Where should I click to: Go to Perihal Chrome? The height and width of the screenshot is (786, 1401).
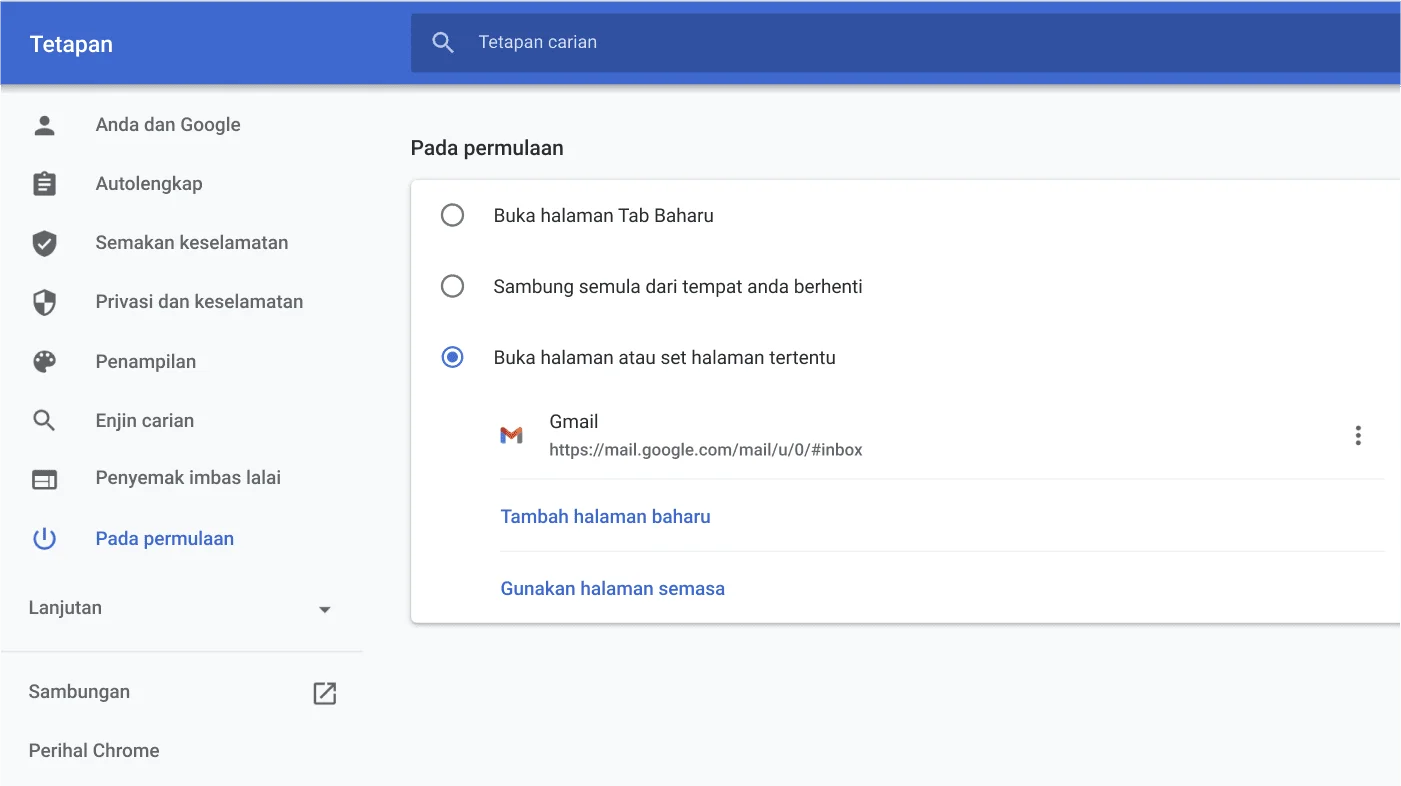(x=93, y=750)
